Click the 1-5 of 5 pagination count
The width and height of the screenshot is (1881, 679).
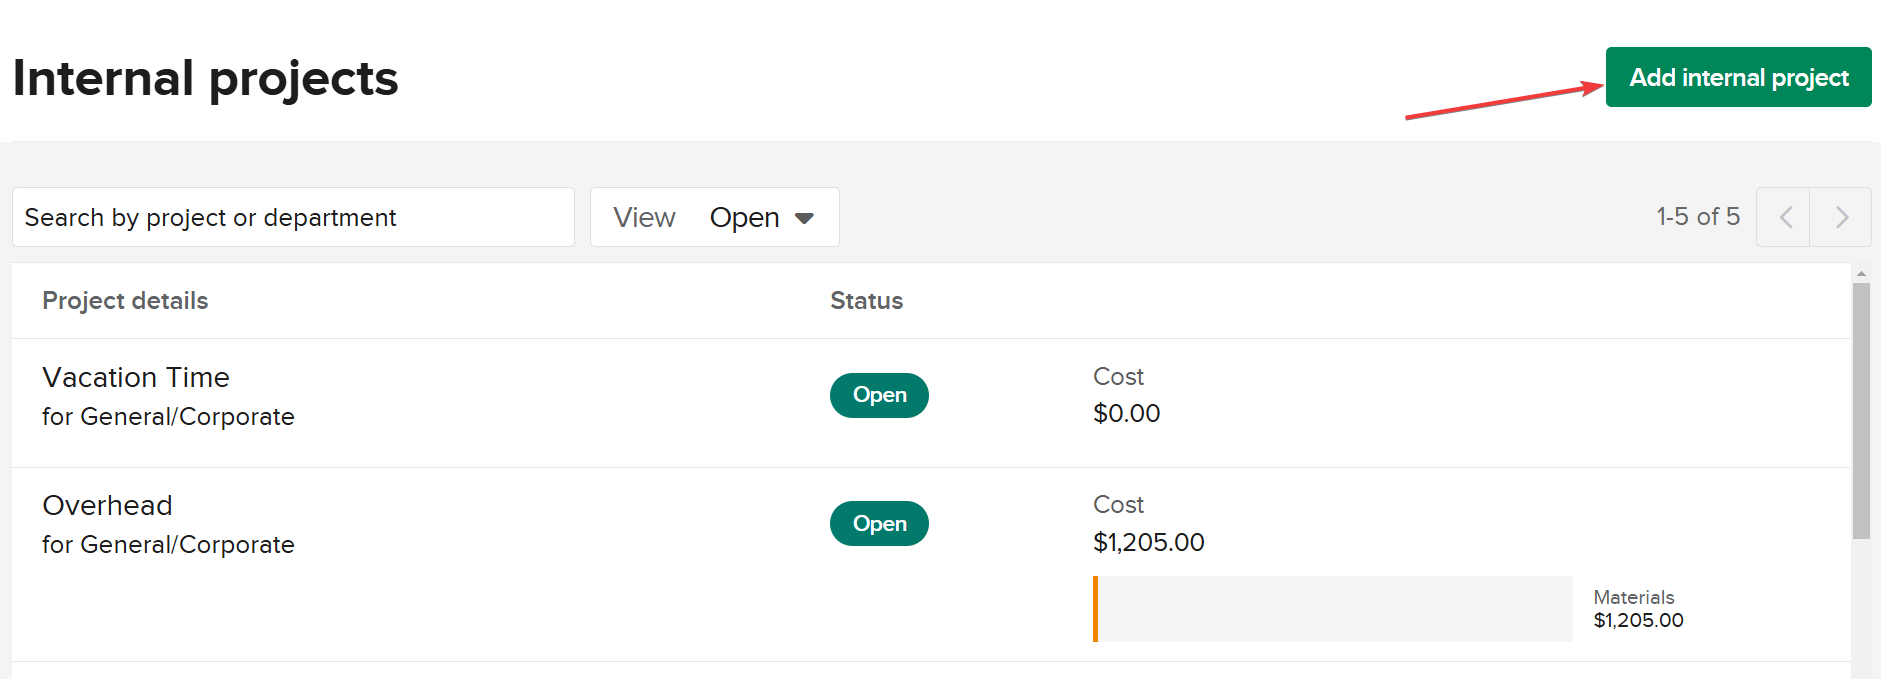[x=1697, y=217]
